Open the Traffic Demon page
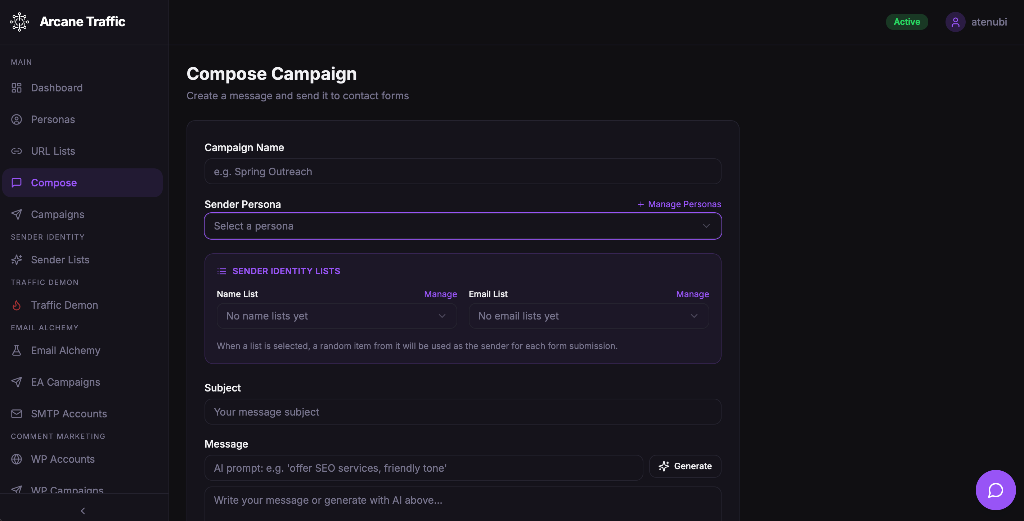This screenshot has height=521, width=1024. 82,305
